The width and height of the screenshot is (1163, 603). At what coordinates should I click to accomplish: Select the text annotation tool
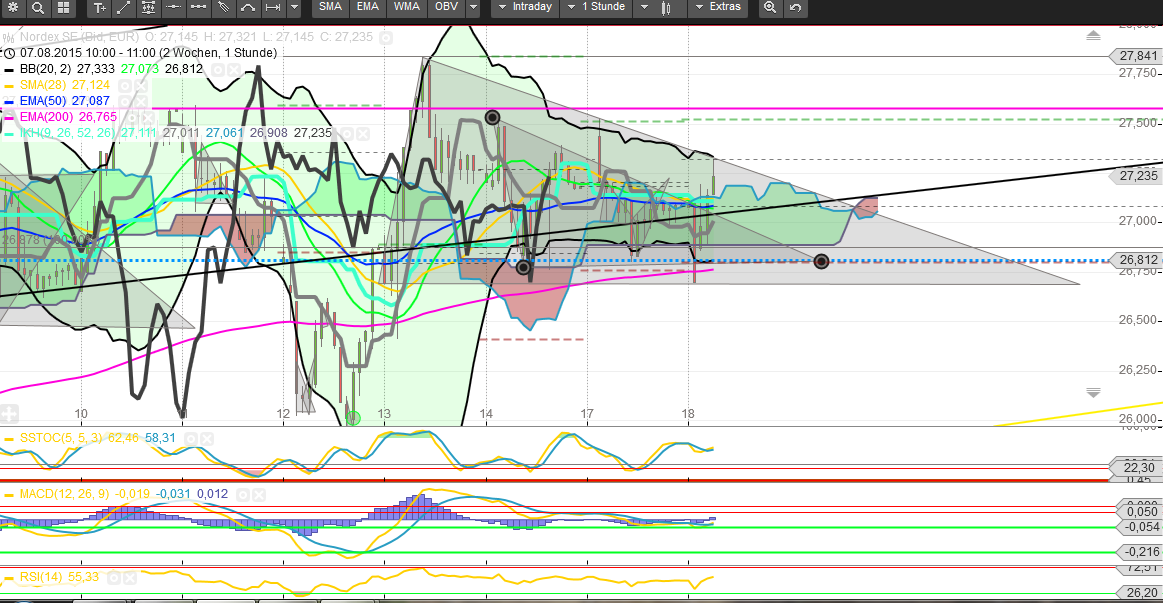point(99,7)
